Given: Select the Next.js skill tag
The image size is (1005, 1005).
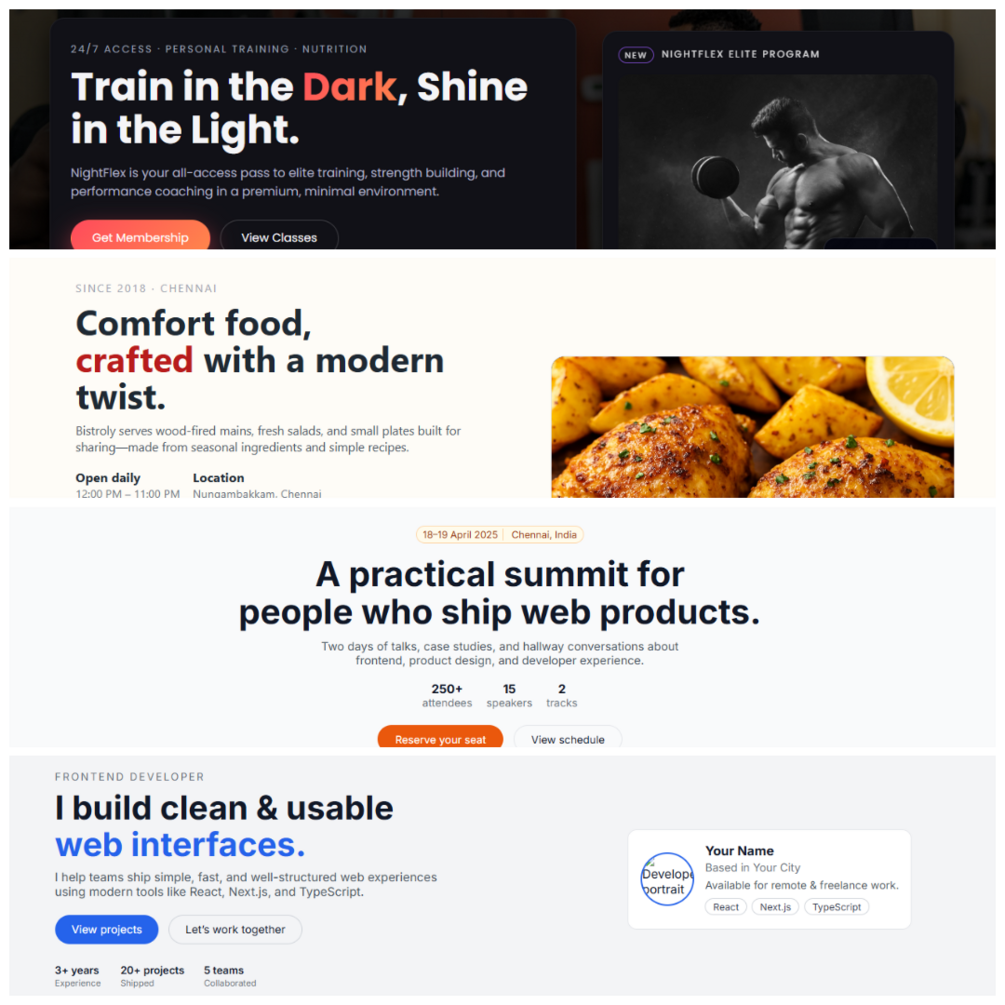Looking at the screenshot, I should pyautogui.click(x=775, y=907).
